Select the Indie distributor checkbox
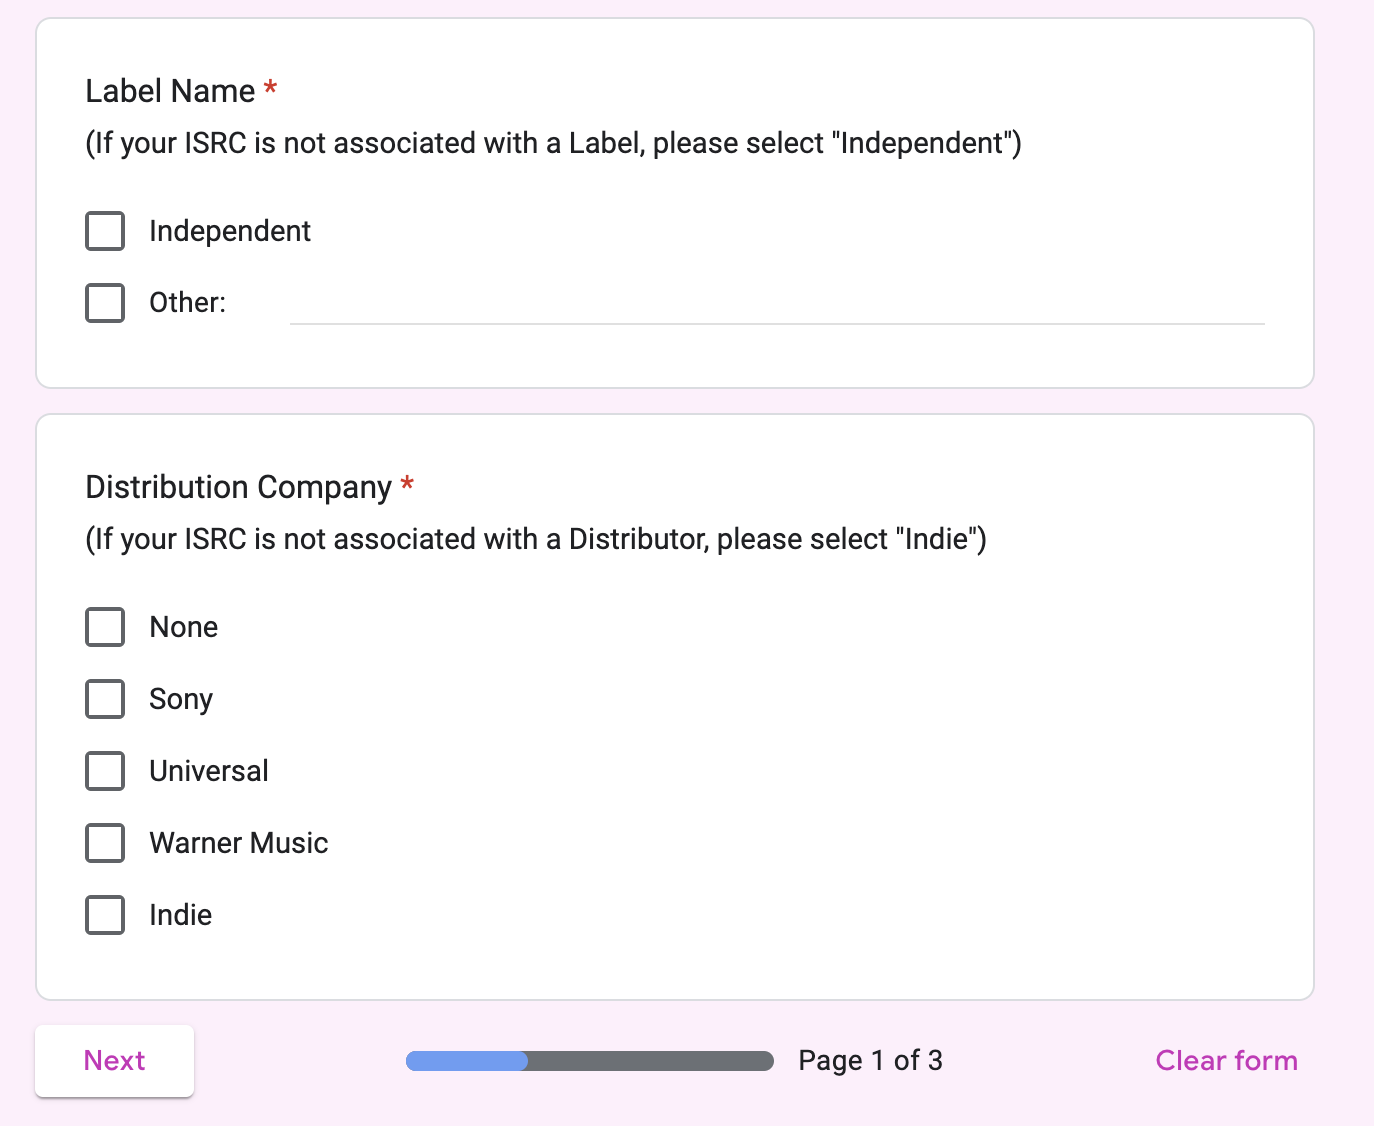 point(105,915)
